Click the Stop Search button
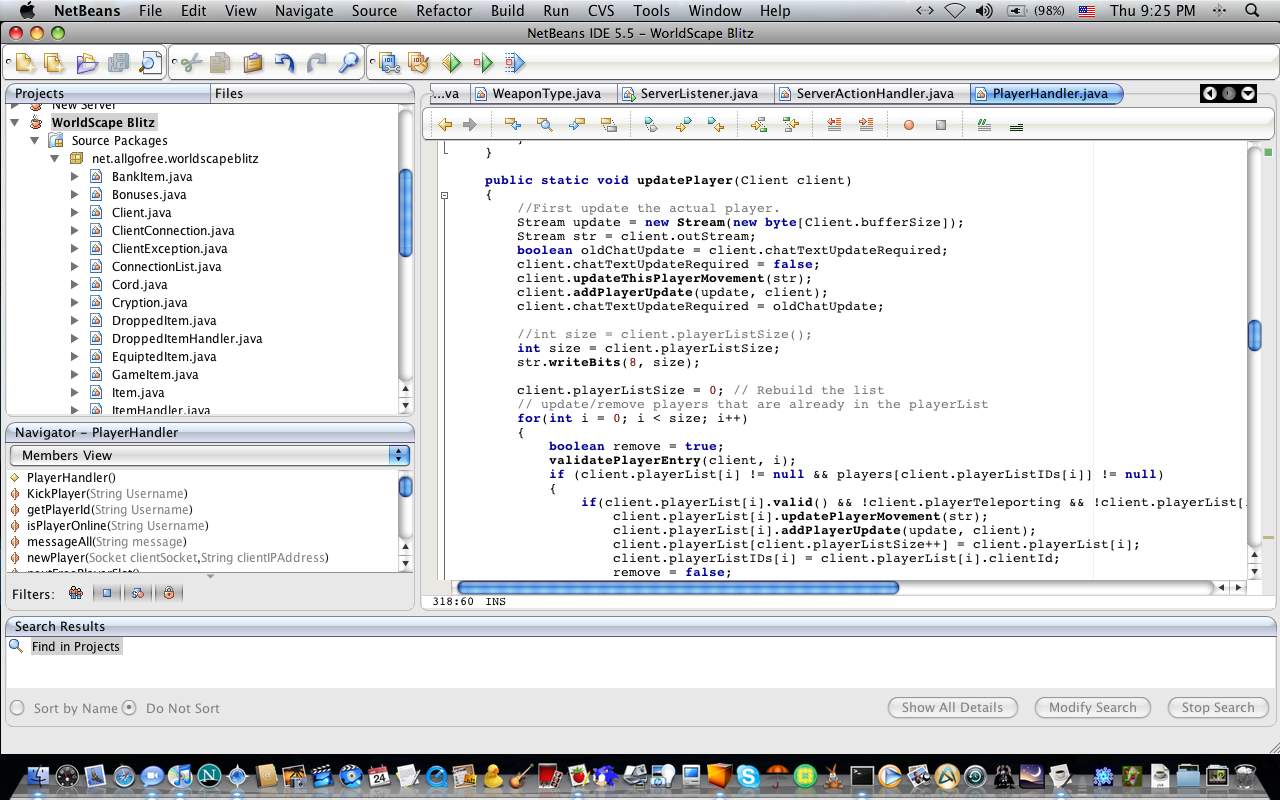 coord(1217,707)
